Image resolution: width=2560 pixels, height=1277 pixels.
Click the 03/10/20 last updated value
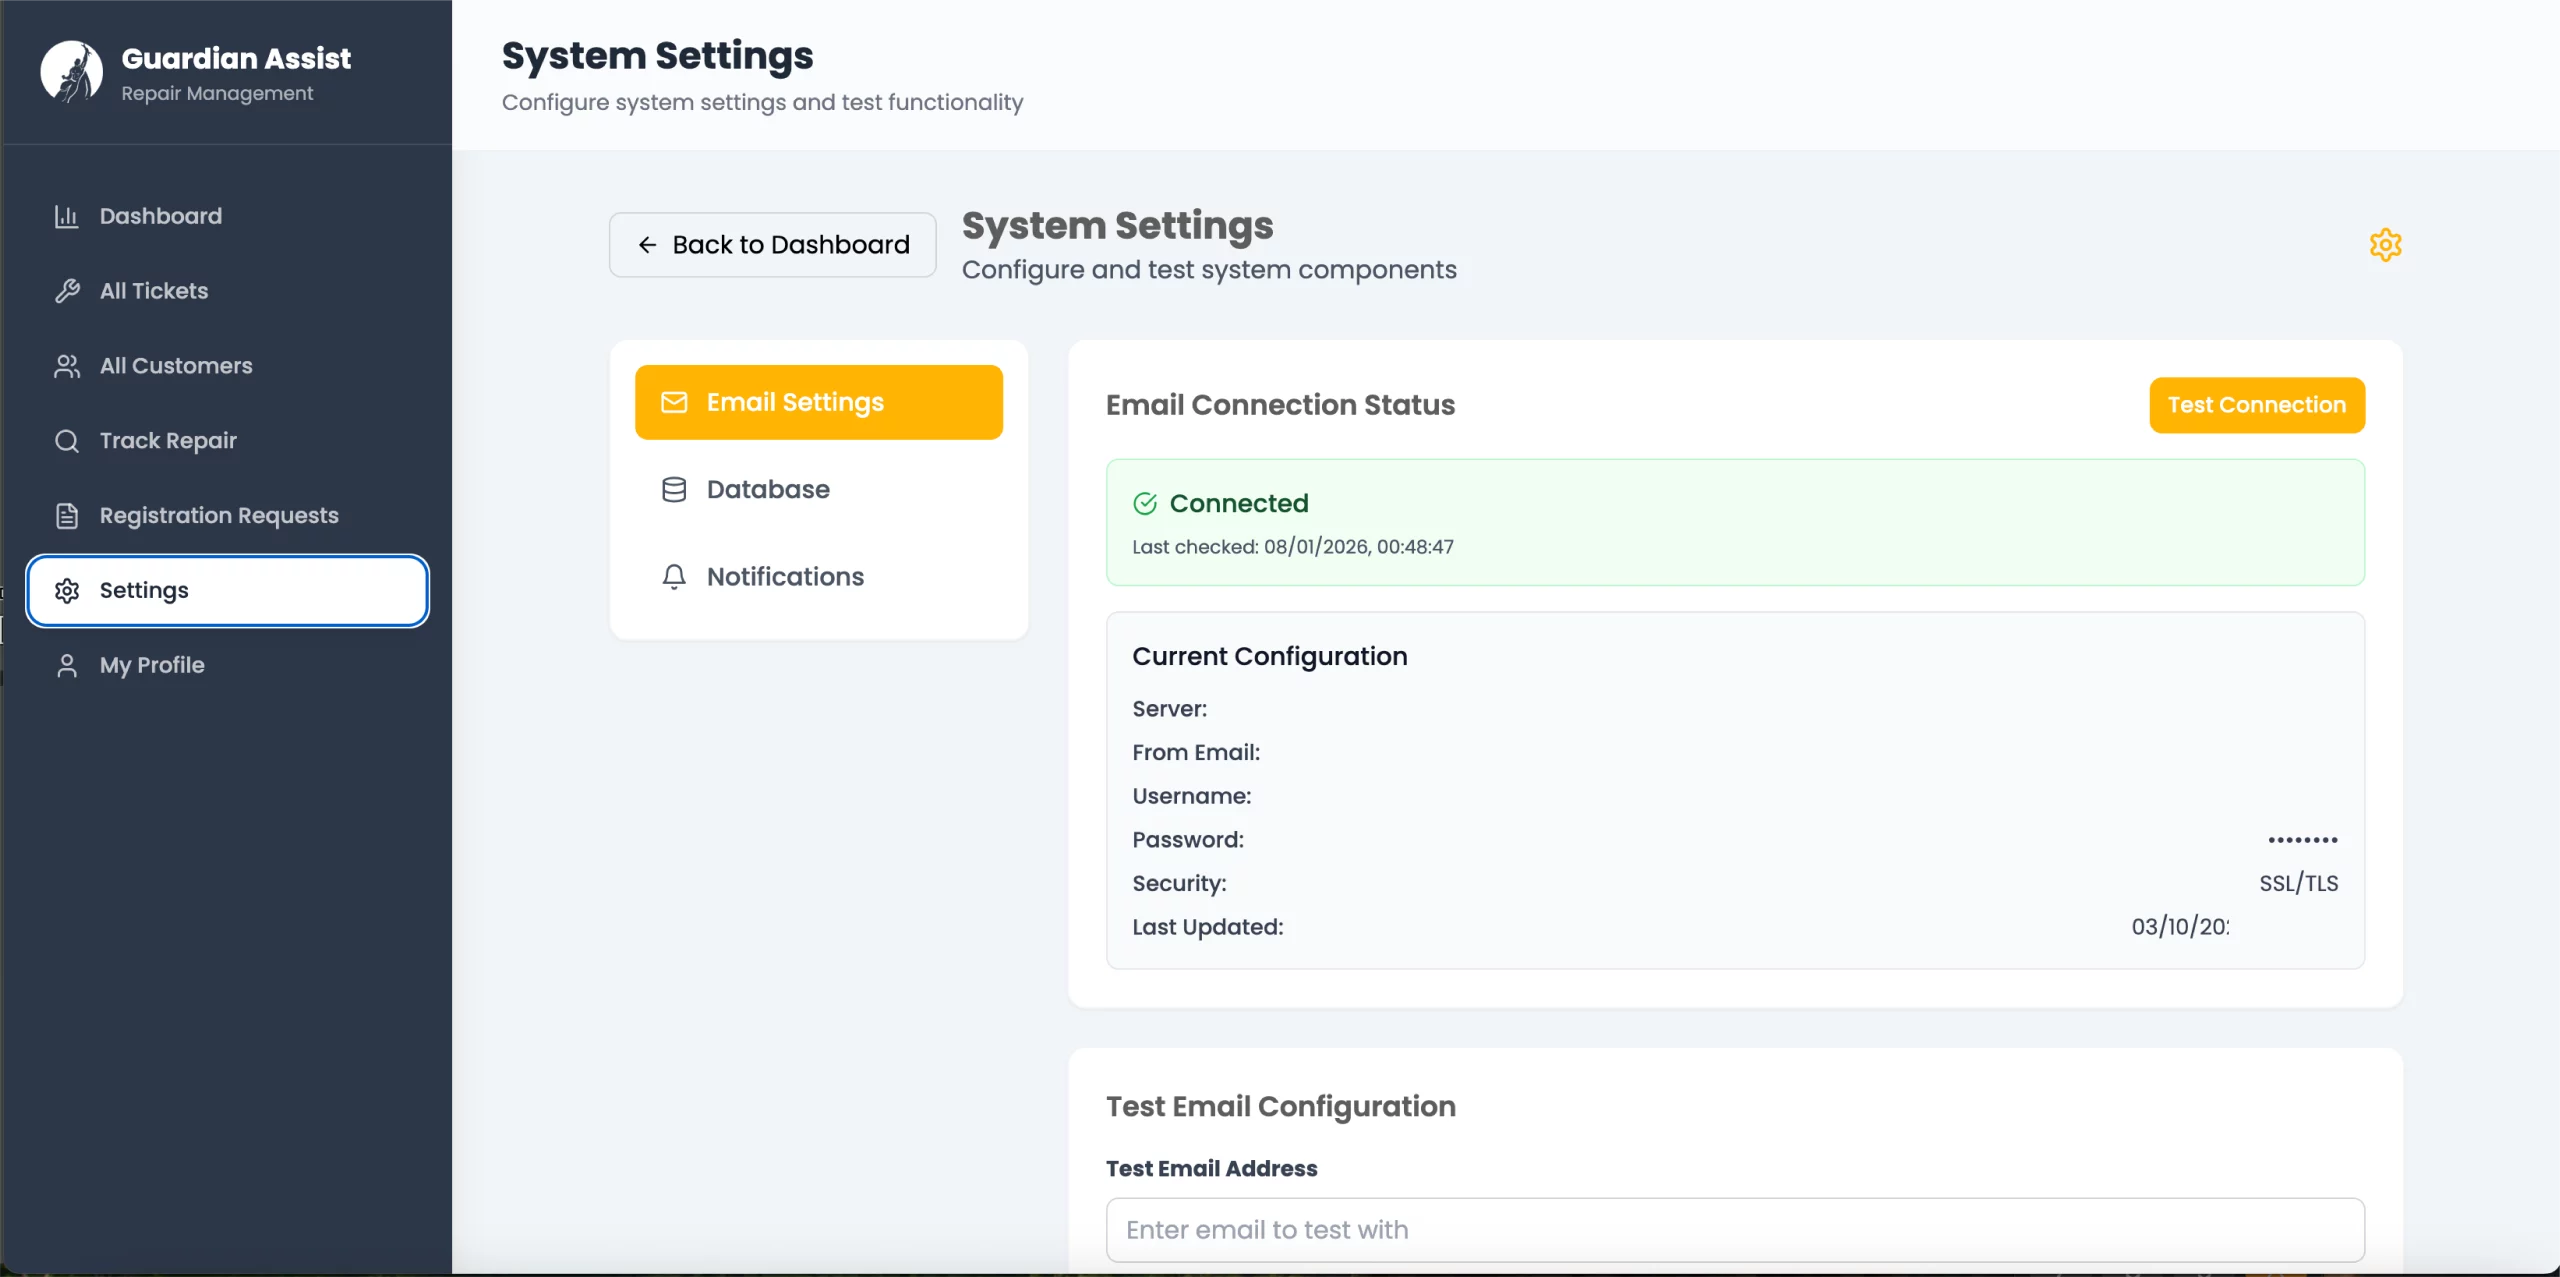click(x=2180, y=927)
